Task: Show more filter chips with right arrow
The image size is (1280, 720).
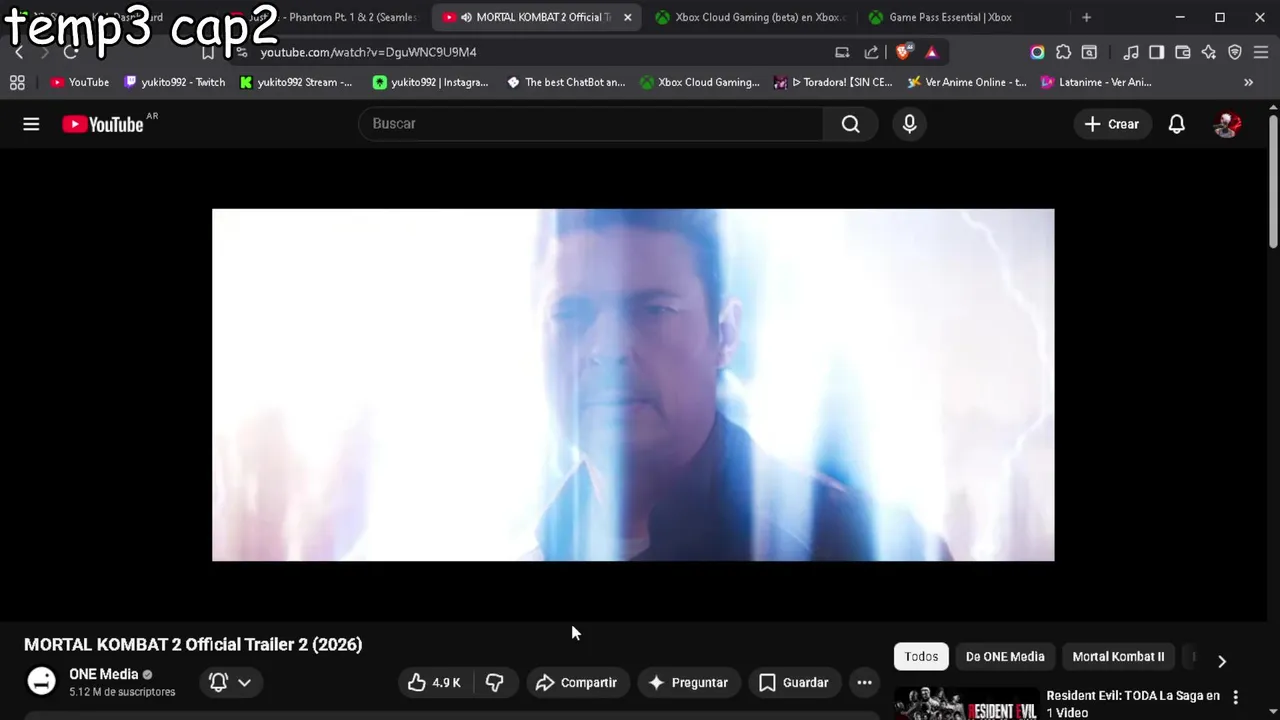Action: point(1221,661)
